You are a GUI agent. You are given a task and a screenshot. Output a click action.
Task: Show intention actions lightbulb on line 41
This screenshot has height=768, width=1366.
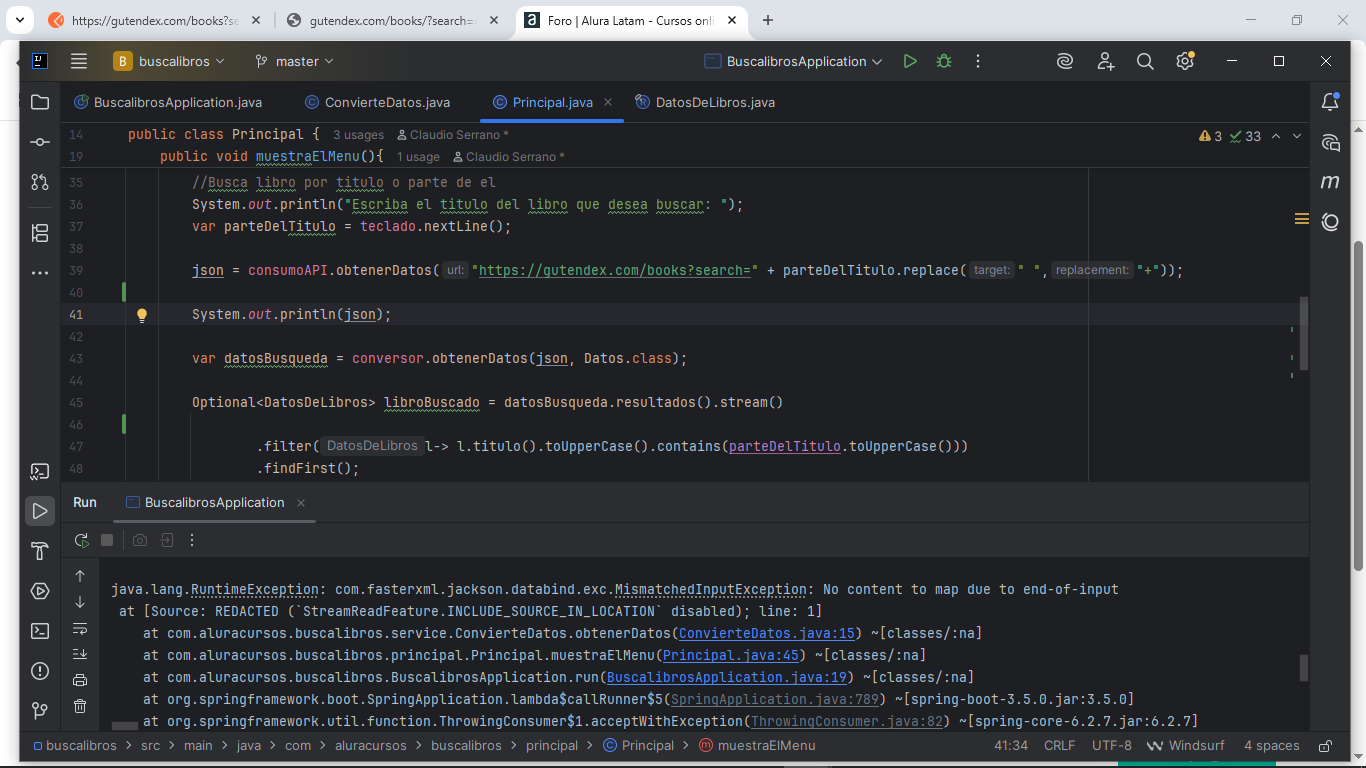[x=142, y=315]
